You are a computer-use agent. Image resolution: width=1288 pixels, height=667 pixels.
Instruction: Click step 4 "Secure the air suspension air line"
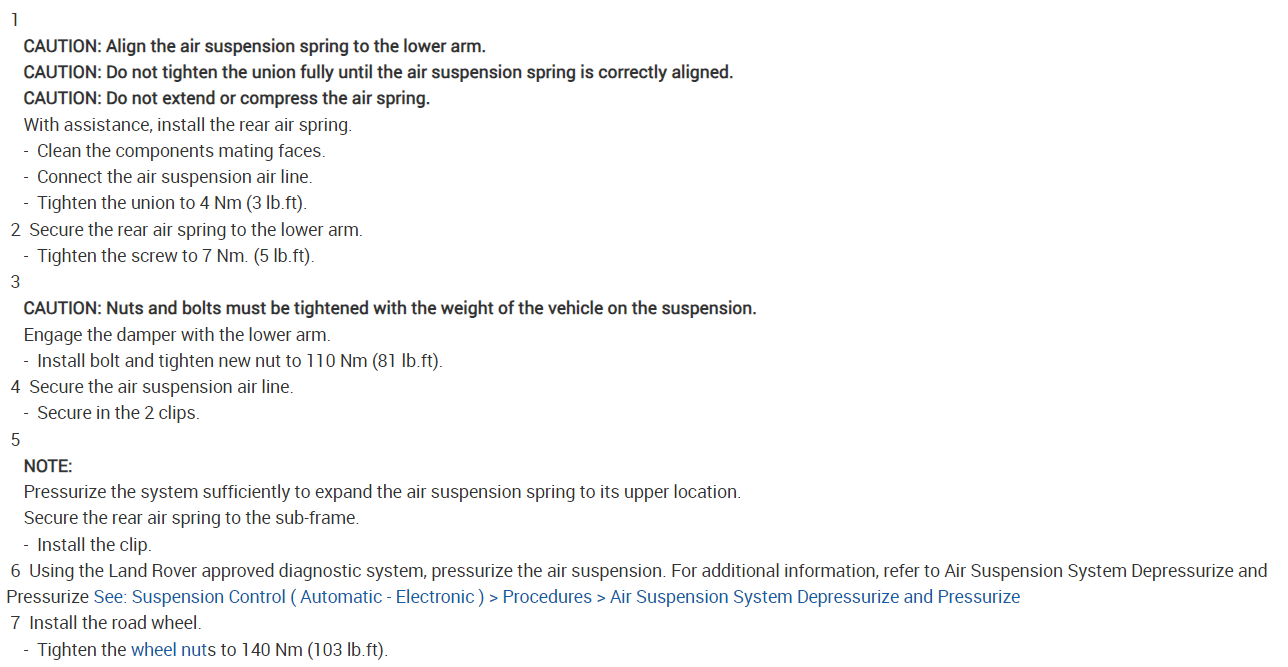(x=160, y=387)
